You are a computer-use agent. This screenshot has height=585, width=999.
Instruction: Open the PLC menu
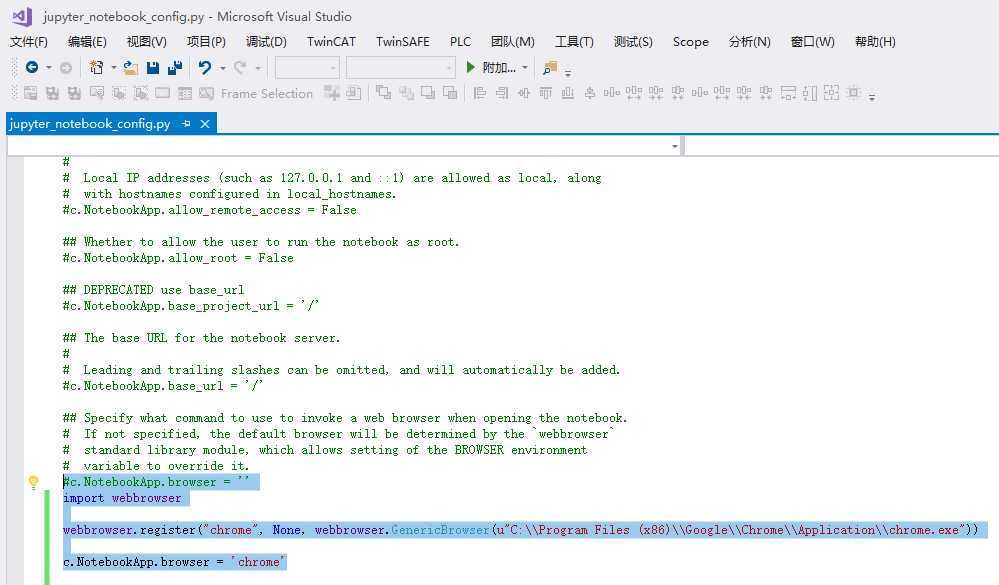pos(460,42)
